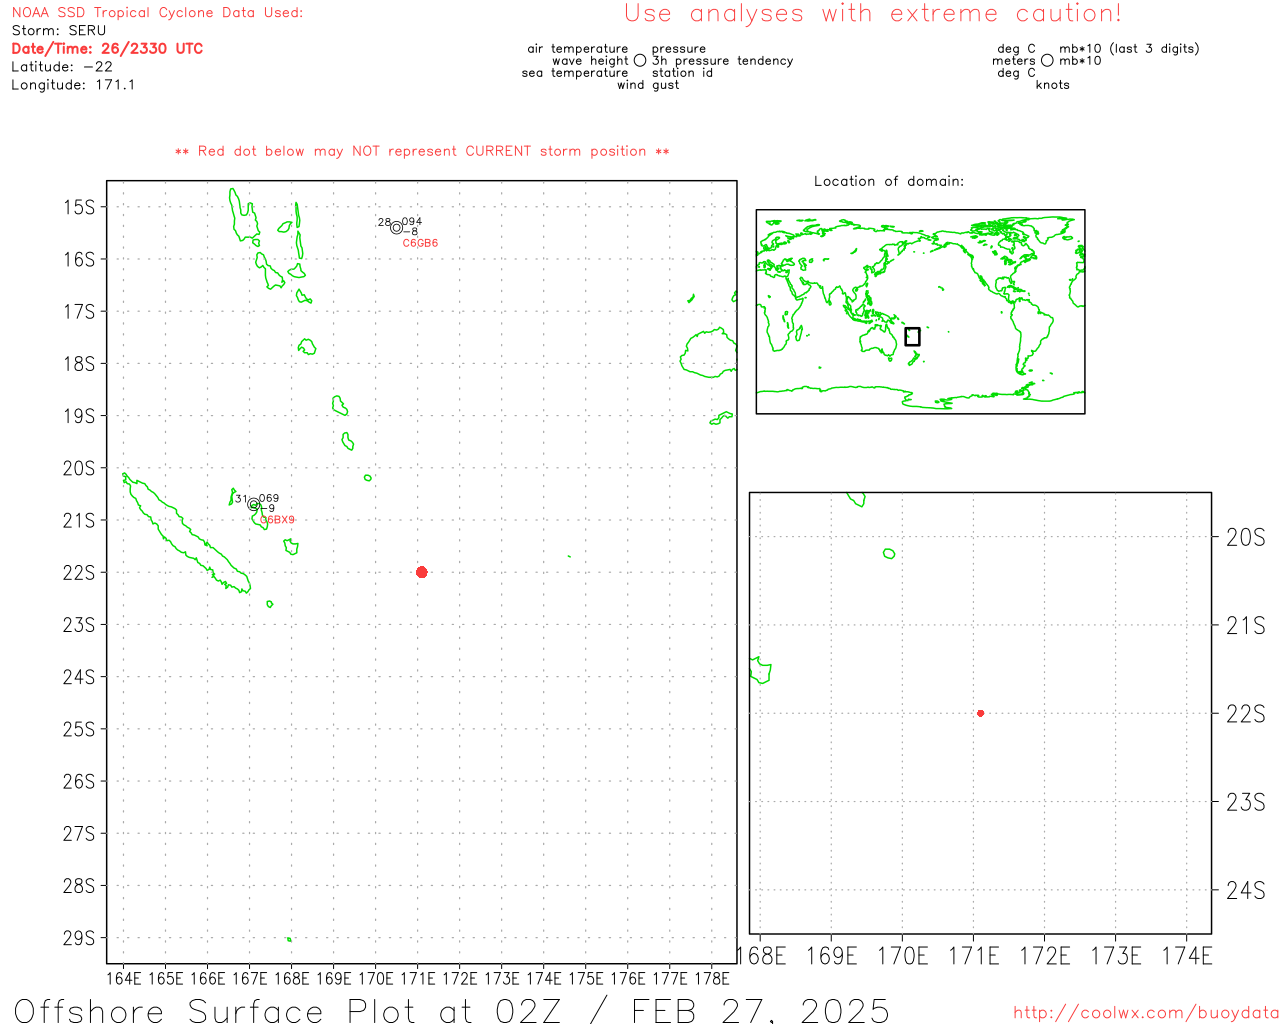Click the 29S latitude label on main map
The width and height of the screenshot is (1280, 1024).
tap(79, 938)
